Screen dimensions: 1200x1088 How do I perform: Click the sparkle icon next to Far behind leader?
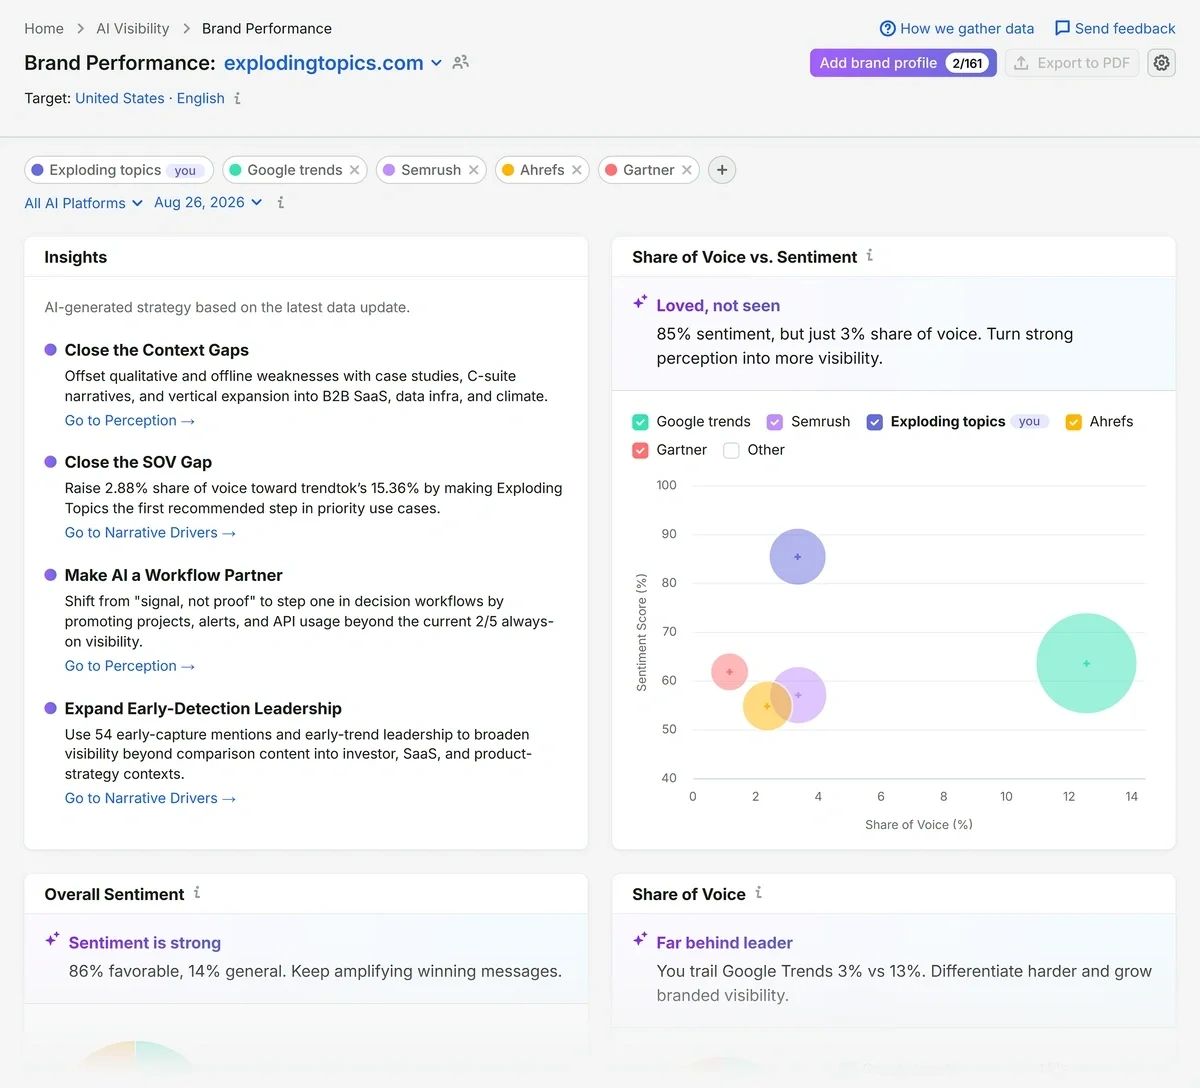(640, 940)
